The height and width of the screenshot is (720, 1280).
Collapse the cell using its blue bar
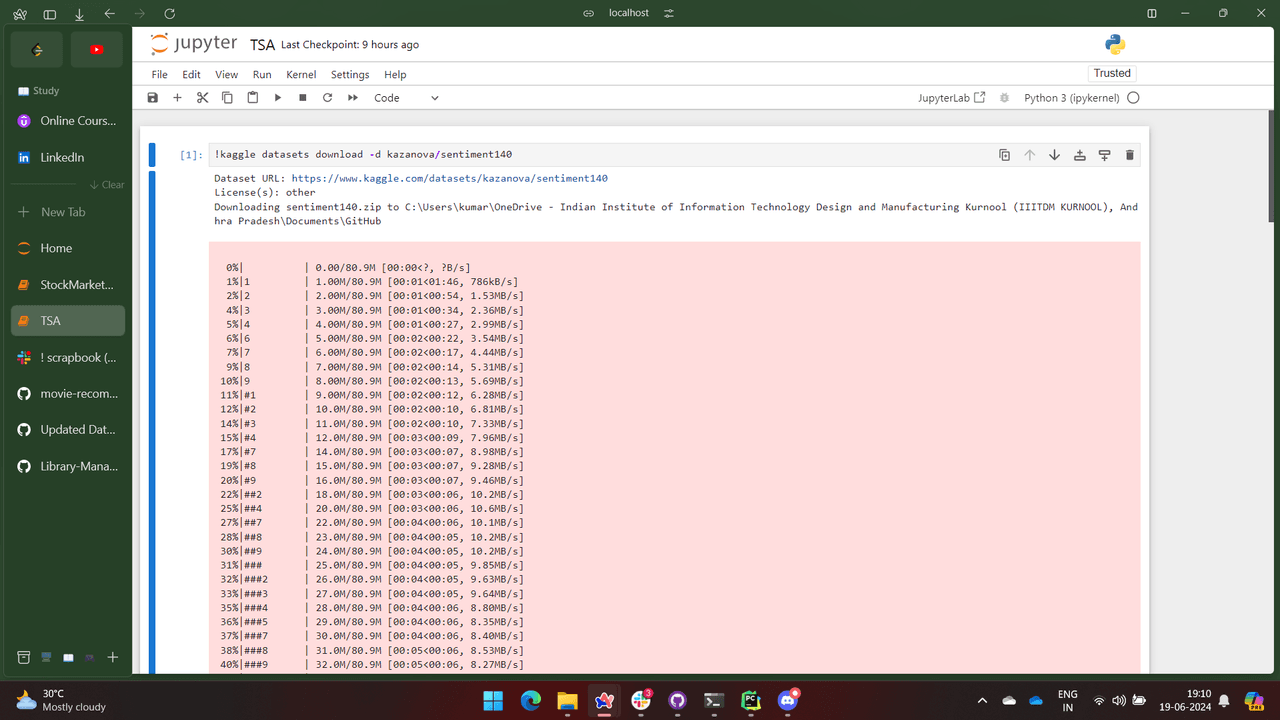click(152, 155)
